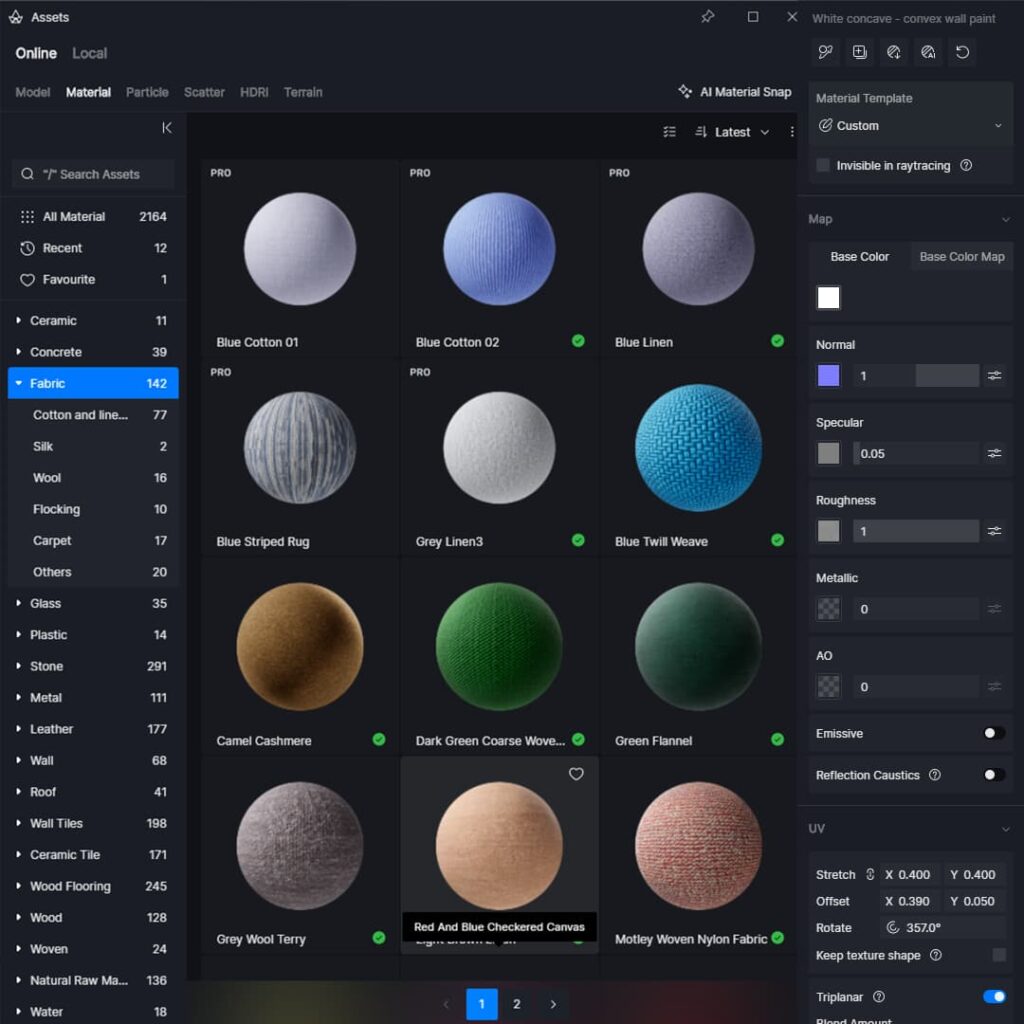1024x1024 pixels.
Task: Open the Latest sort dropdown
Action: click(x=733, y=132)
